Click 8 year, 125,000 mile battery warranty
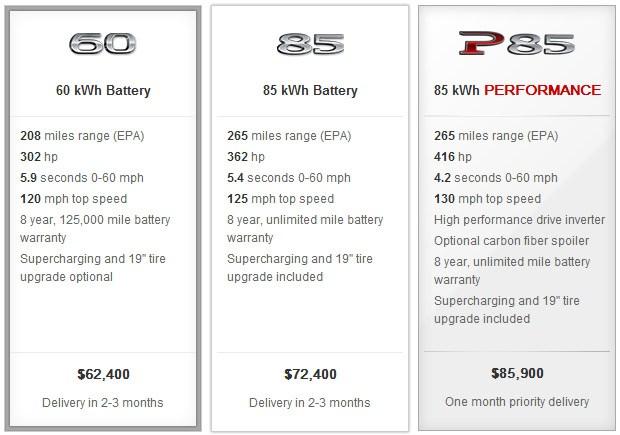This screenshot has width=620, height=435. [x=95, y=229]
